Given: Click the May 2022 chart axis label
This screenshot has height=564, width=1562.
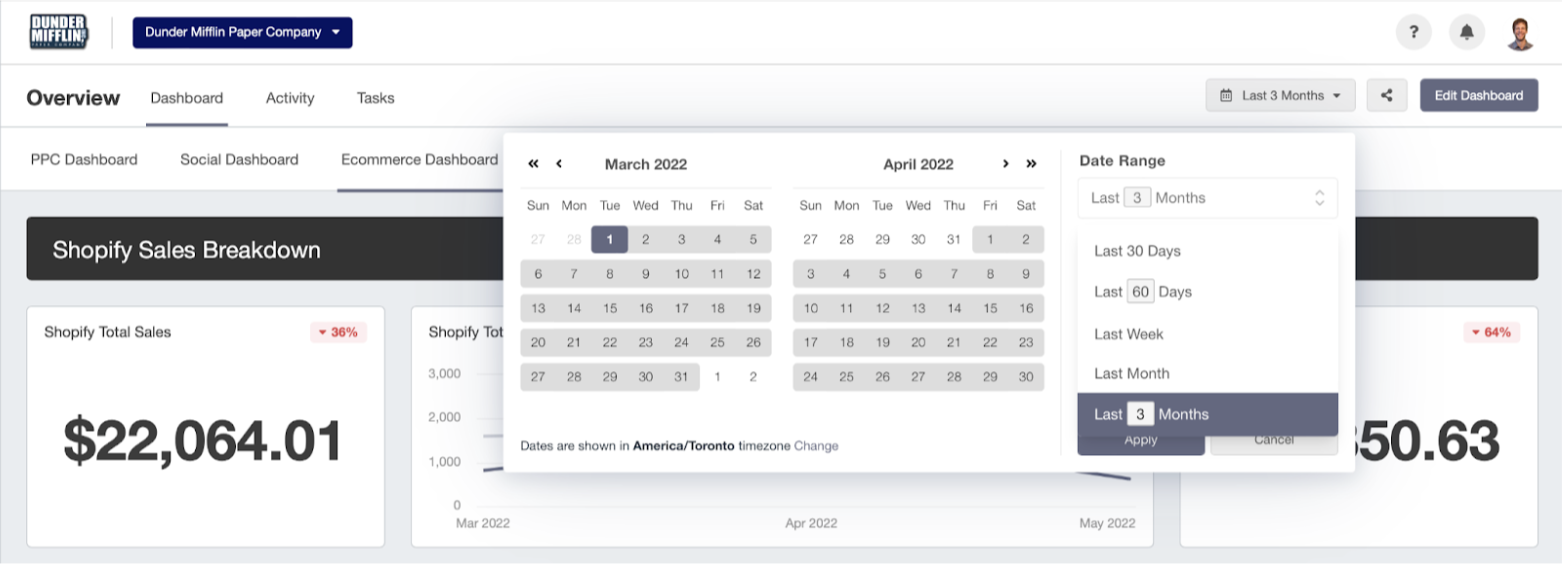Looking at the screenshot, I should 1107,523.
